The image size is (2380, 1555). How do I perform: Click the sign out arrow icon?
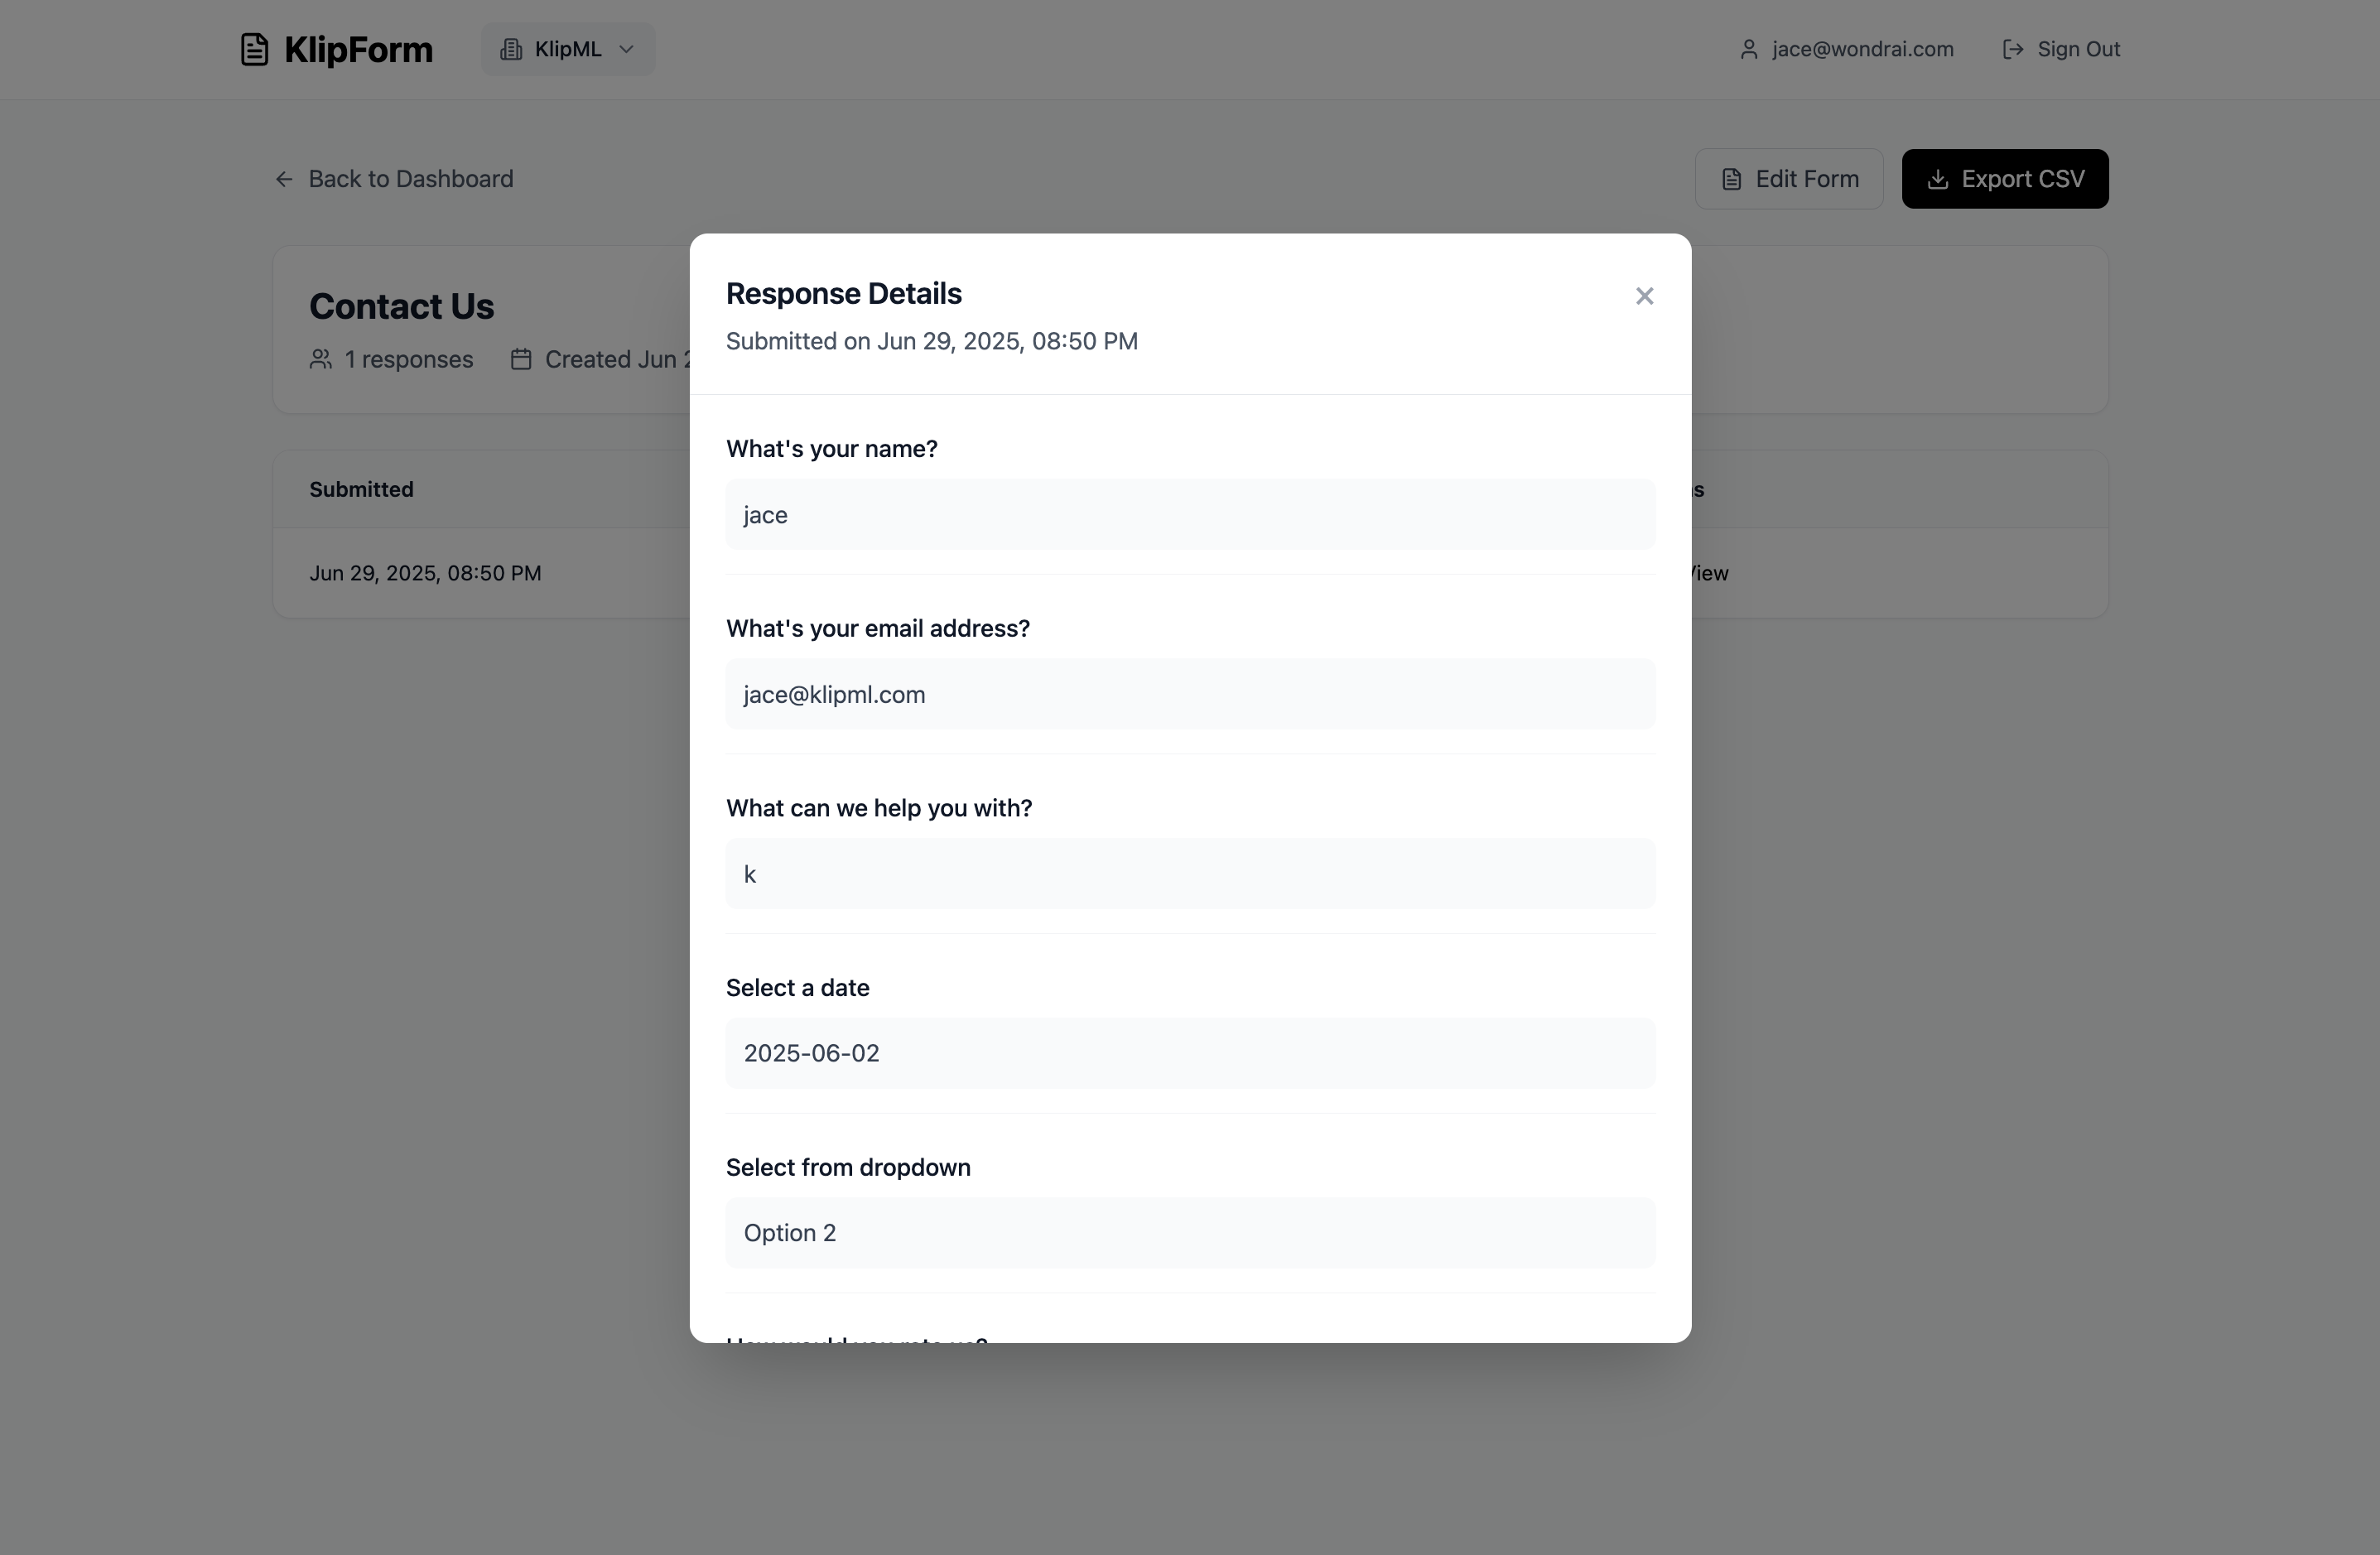pyautogui.click(x=2012, y=49)
